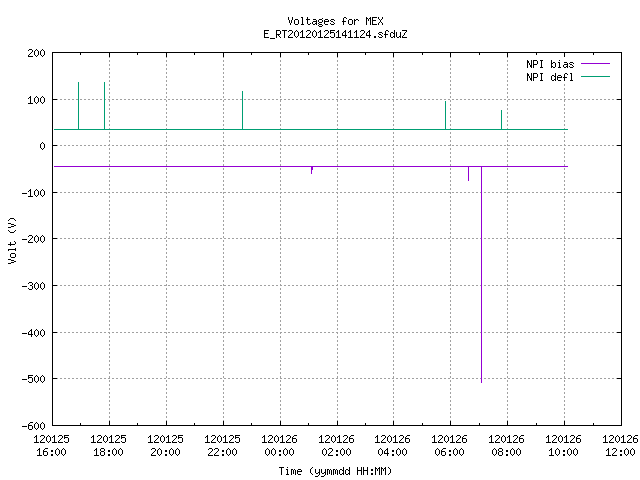
Task: Click the green defl spike after 22:00
Action: (x=242, y=110)
